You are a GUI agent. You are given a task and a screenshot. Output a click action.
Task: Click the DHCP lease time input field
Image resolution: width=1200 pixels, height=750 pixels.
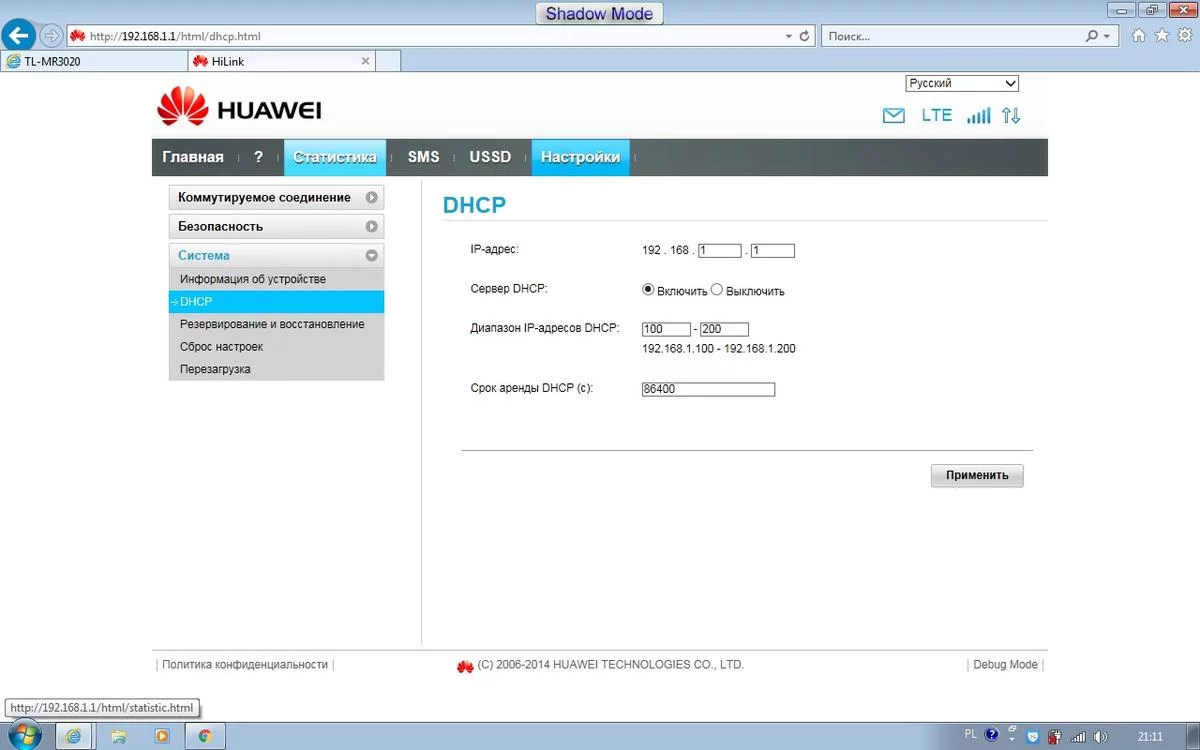click(708, 389)
